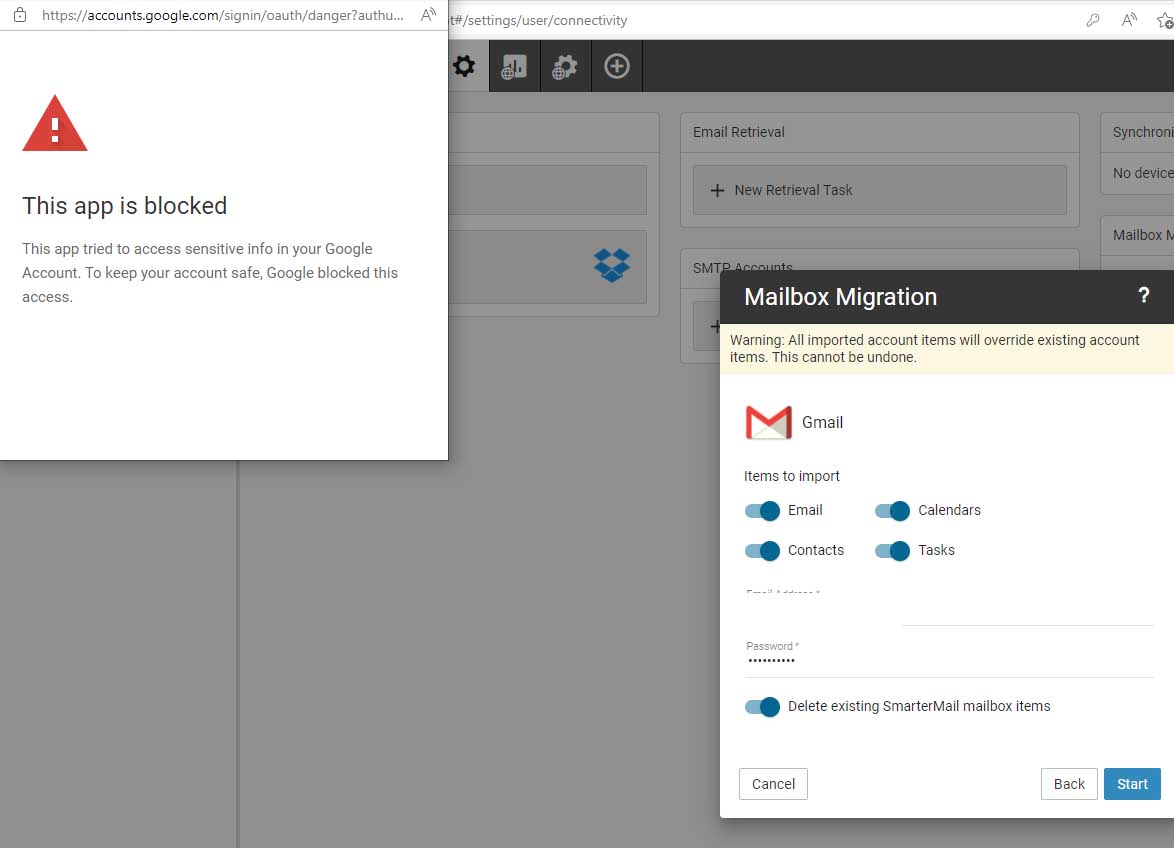Click the plus-circle icon in navigation bar
The height and width of the screenshot is (848, 1174).
pyautogui.click(x=617, y=67)
